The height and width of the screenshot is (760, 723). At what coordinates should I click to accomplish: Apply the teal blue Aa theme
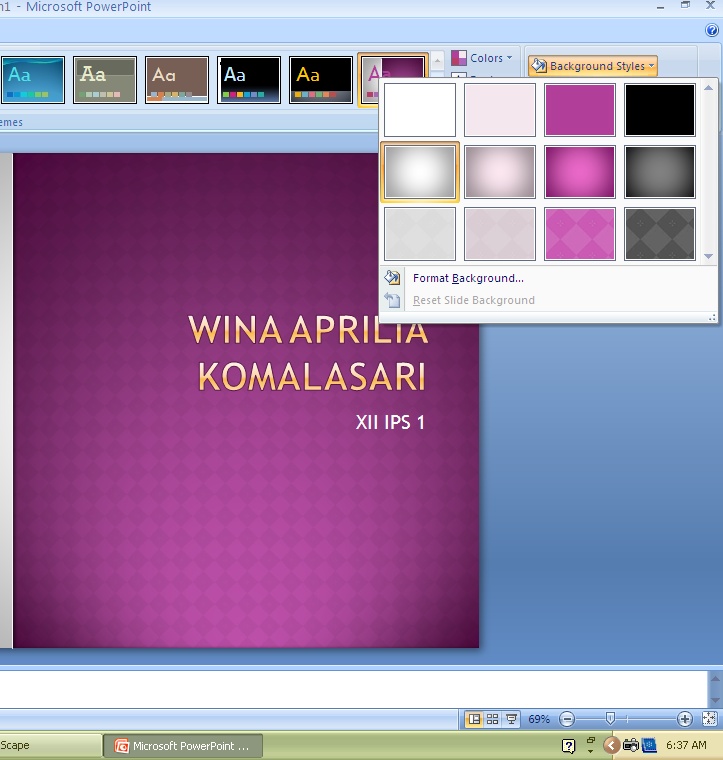point(33,80)
